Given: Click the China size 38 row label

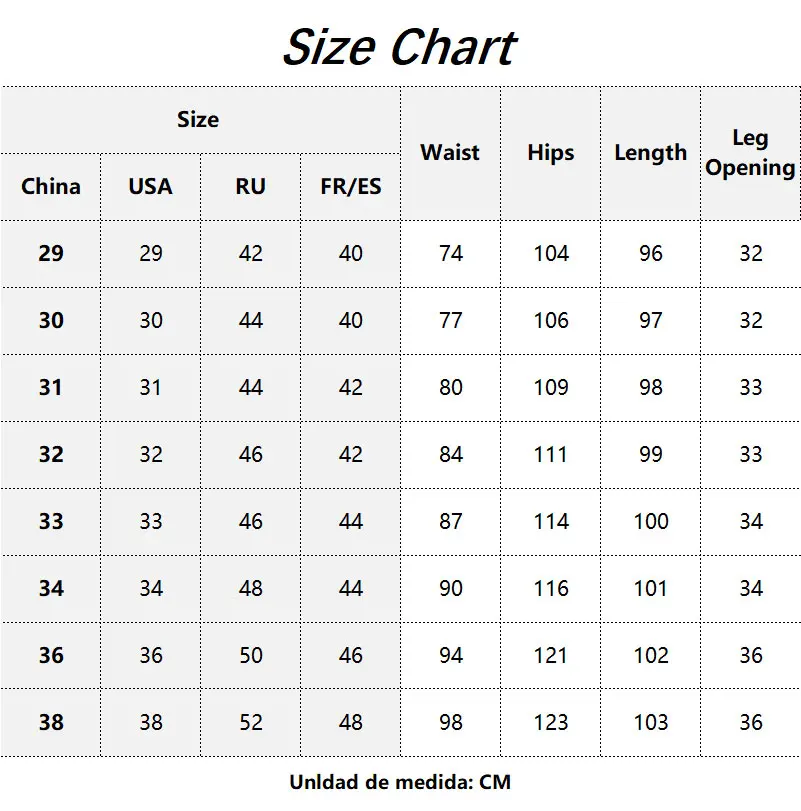Looking at the screenshot, I should 51,722.
